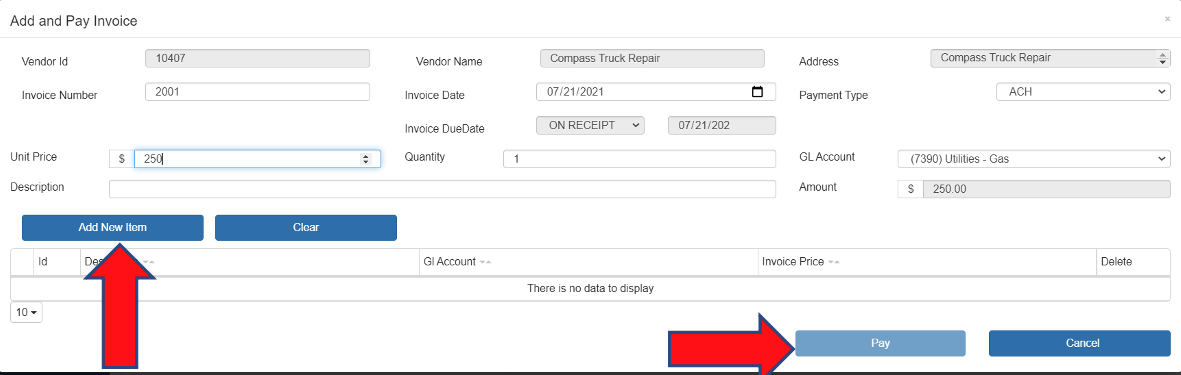
Task: Click the due date field 07/21/202
Action: [x=722, y=125]
